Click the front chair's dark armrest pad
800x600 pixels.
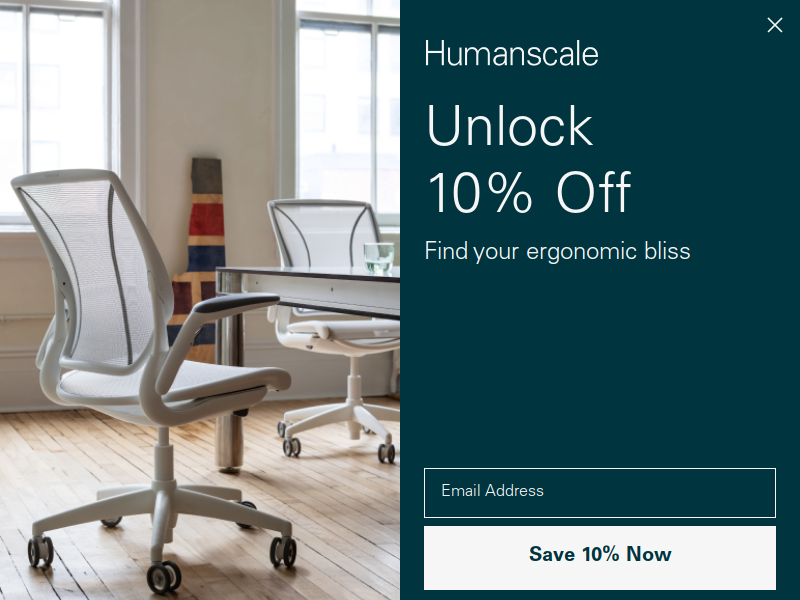[x=235, y=303]
